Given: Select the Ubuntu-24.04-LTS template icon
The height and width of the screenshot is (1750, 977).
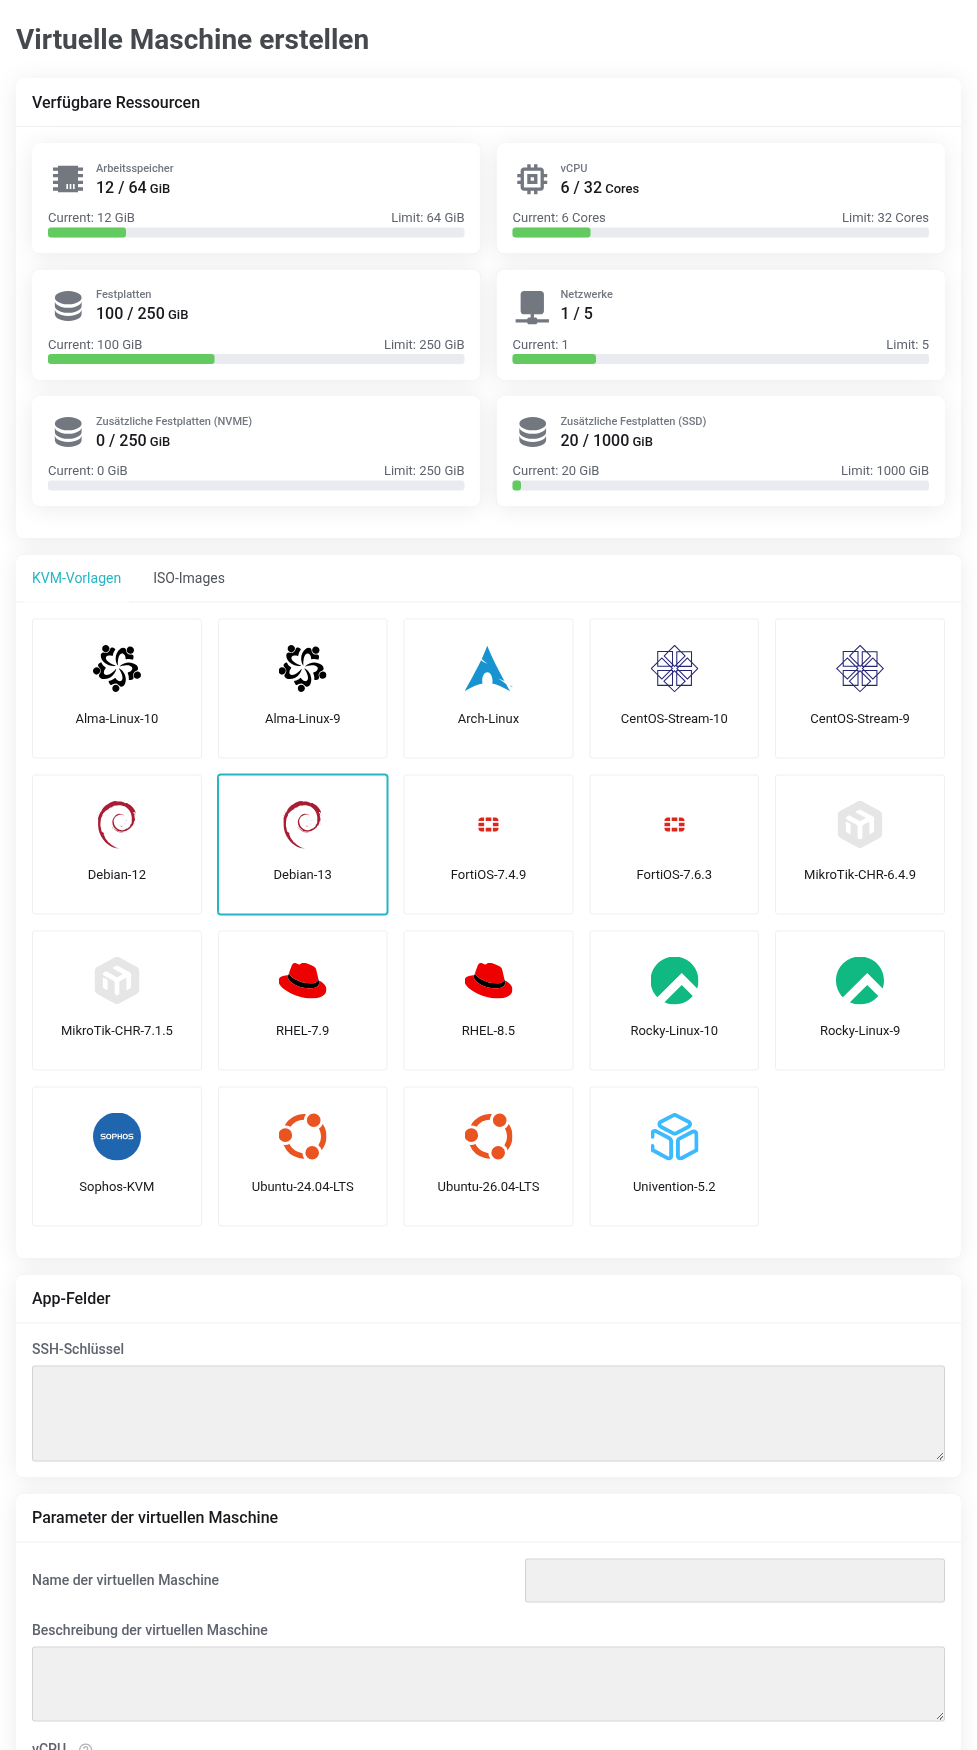Looking at the screenshot, I should coord(303,1136).
